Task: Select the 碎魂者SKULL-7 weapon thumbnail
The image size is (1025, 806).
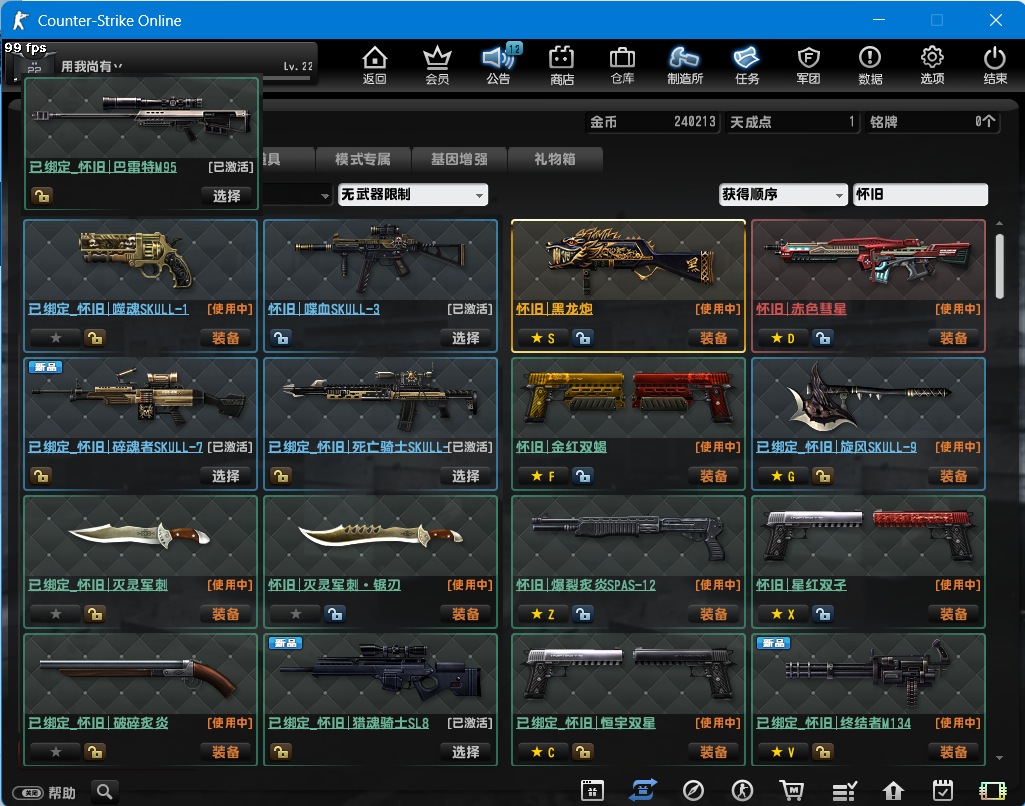Action: [141, 399]
